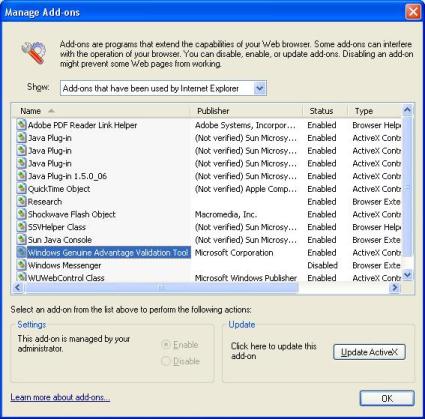Click the Shockwave Flash Object icon
The image size is (425, 419).
[x=21, y=214]
